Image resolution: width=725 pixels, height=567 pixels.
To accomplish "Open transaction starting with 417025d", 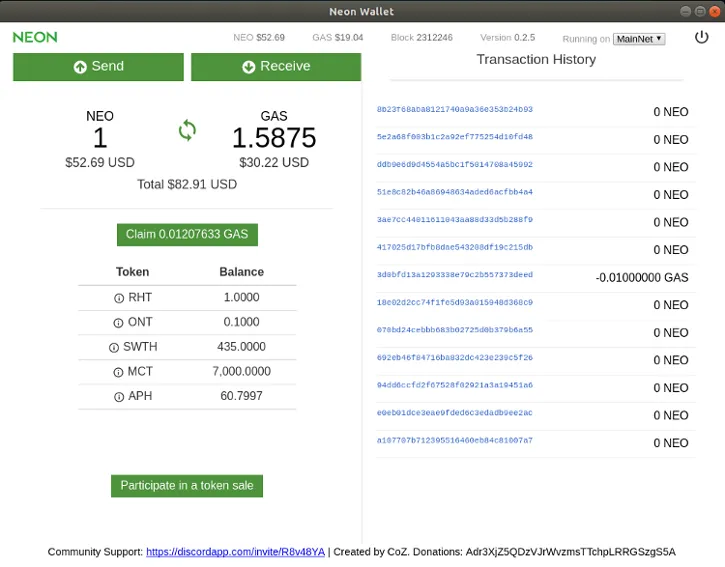I will pyautogui.click(x=455, y=247).
